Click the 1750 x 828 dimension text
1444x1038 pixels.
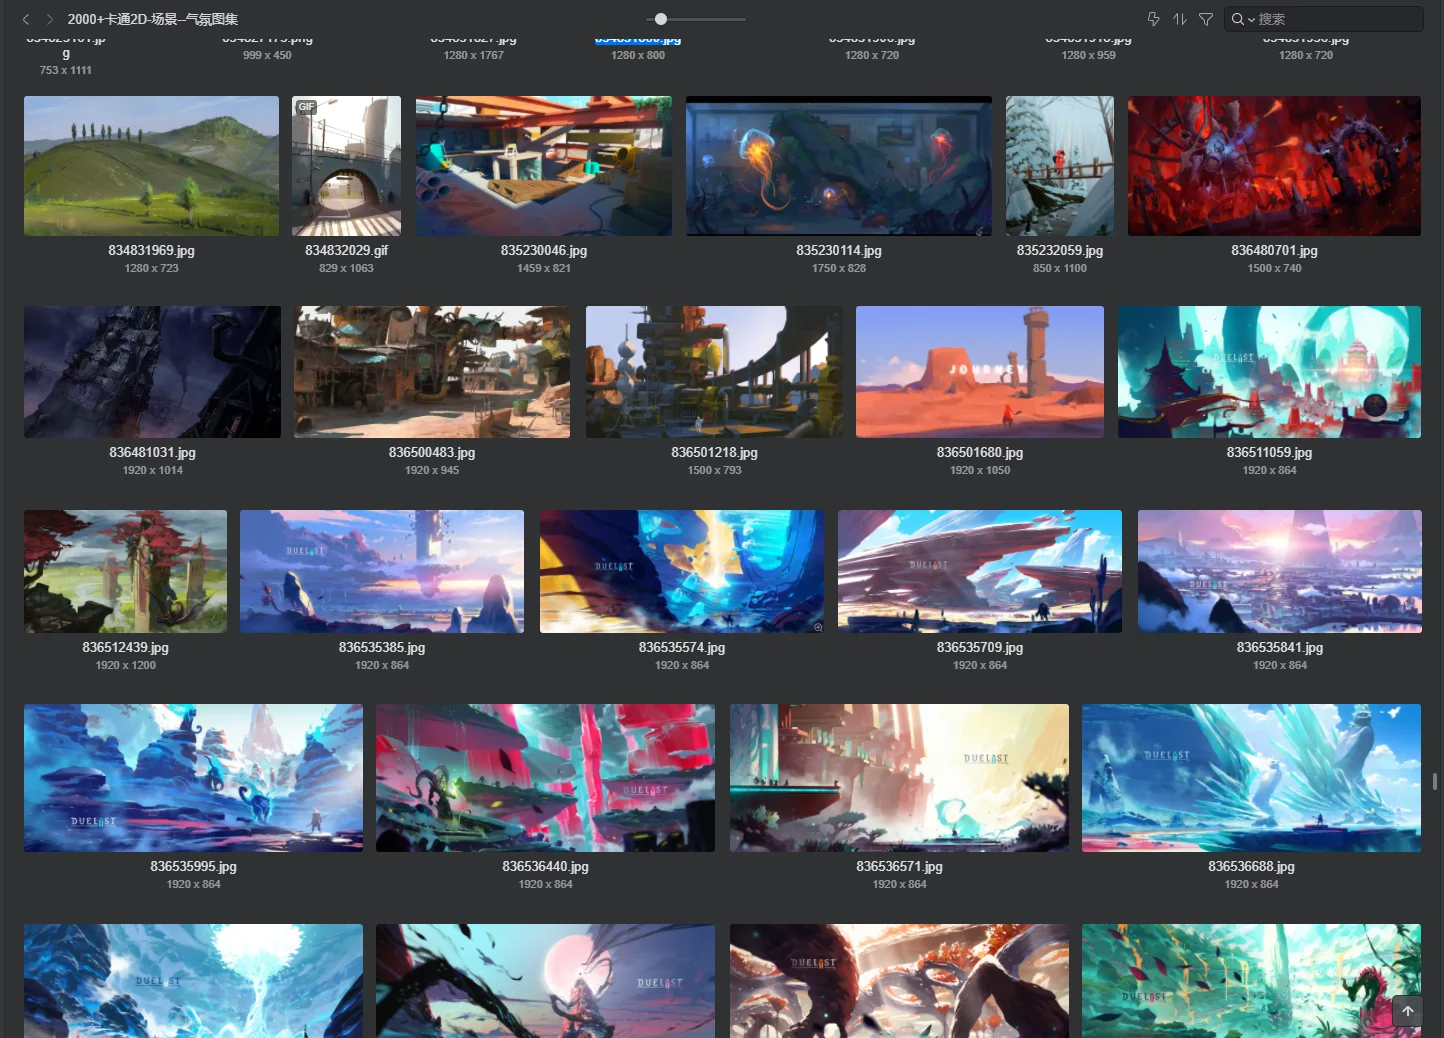tap(839, 269)
